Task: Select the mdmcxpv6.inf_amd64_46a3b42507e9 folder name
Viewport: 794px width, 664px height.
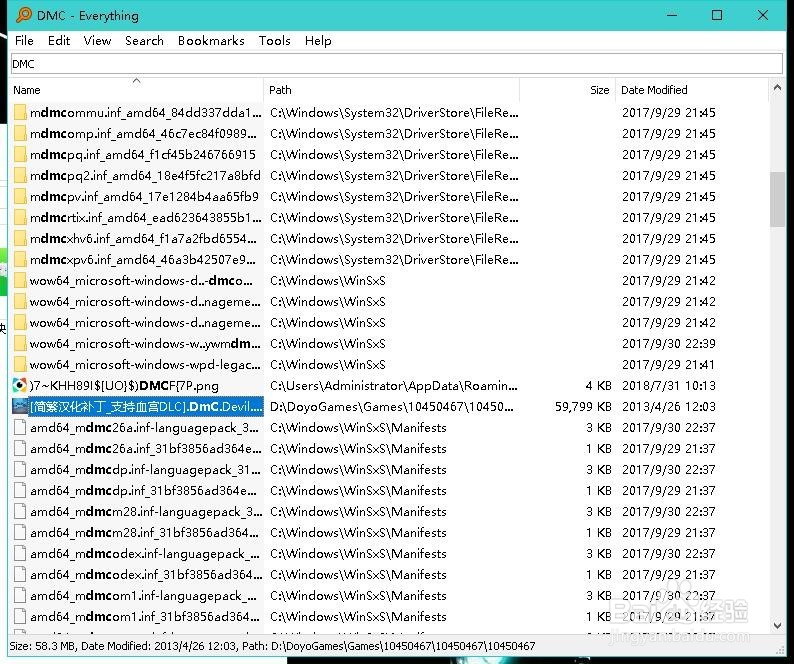Action: click(x=143, y=259)
